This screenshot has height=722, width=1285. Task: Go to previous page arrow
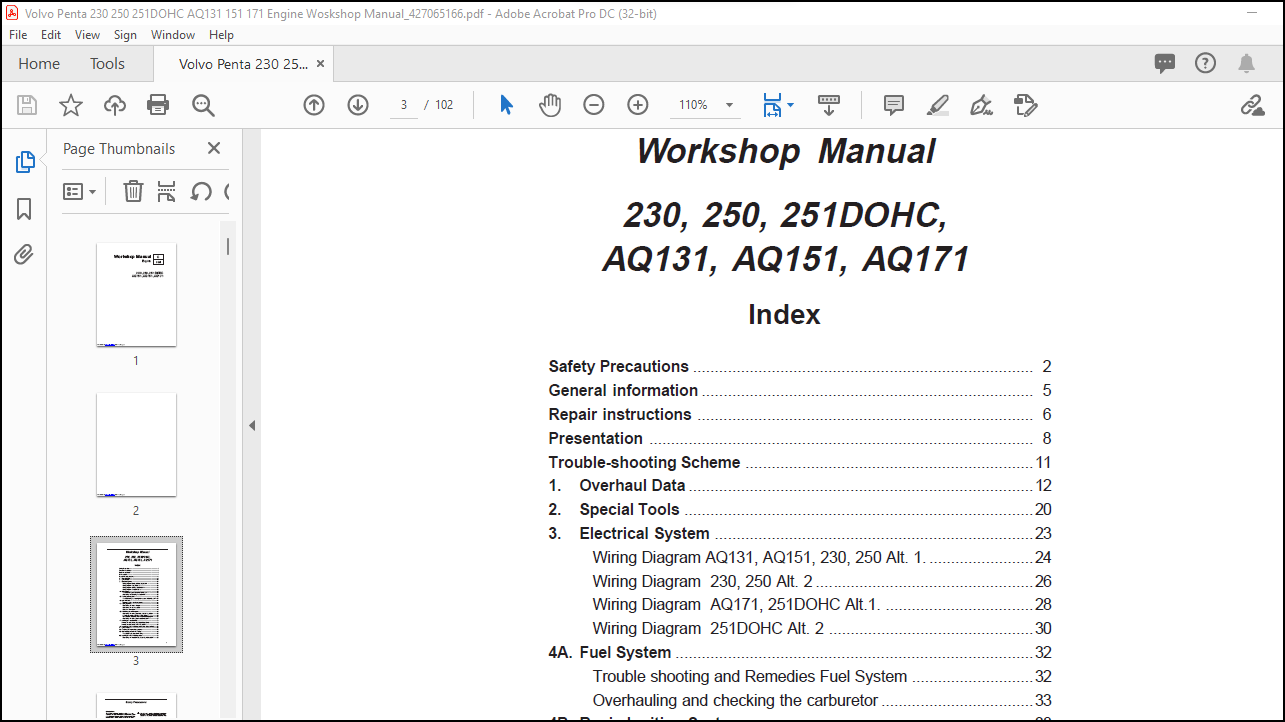coord(314,105)
